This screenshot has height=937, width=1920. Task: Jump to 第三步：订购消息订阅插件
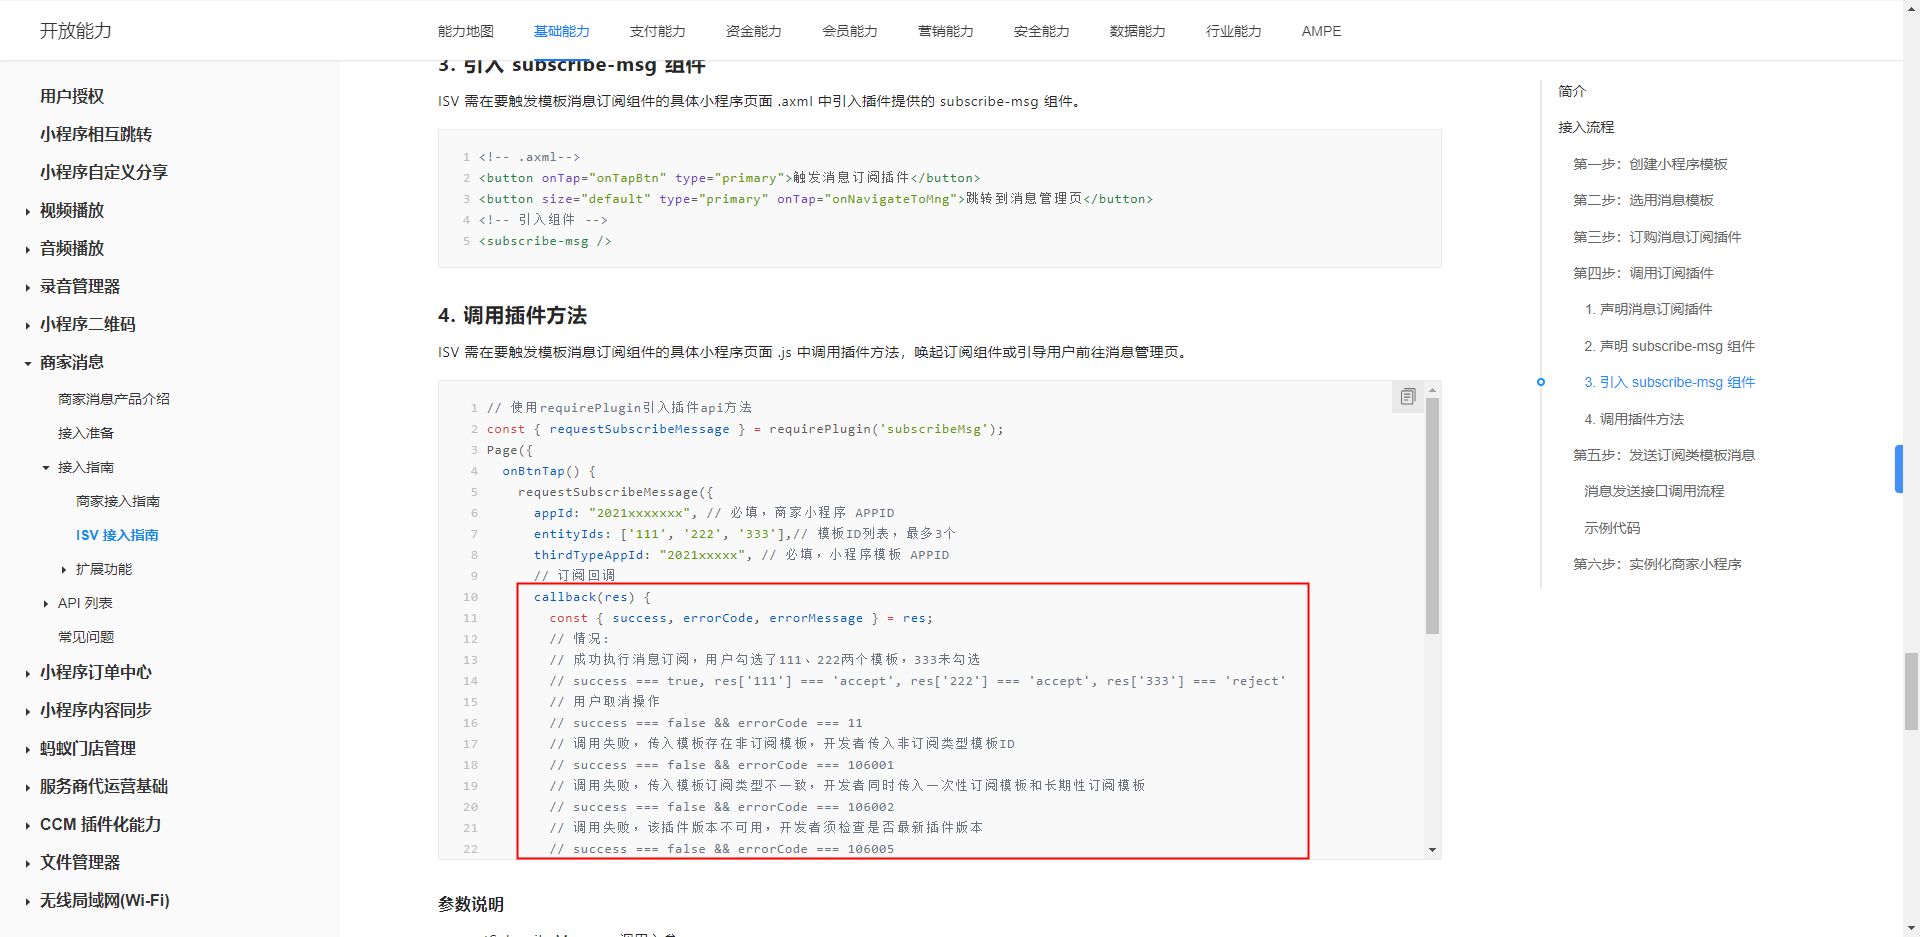[x=1657, y=237]
